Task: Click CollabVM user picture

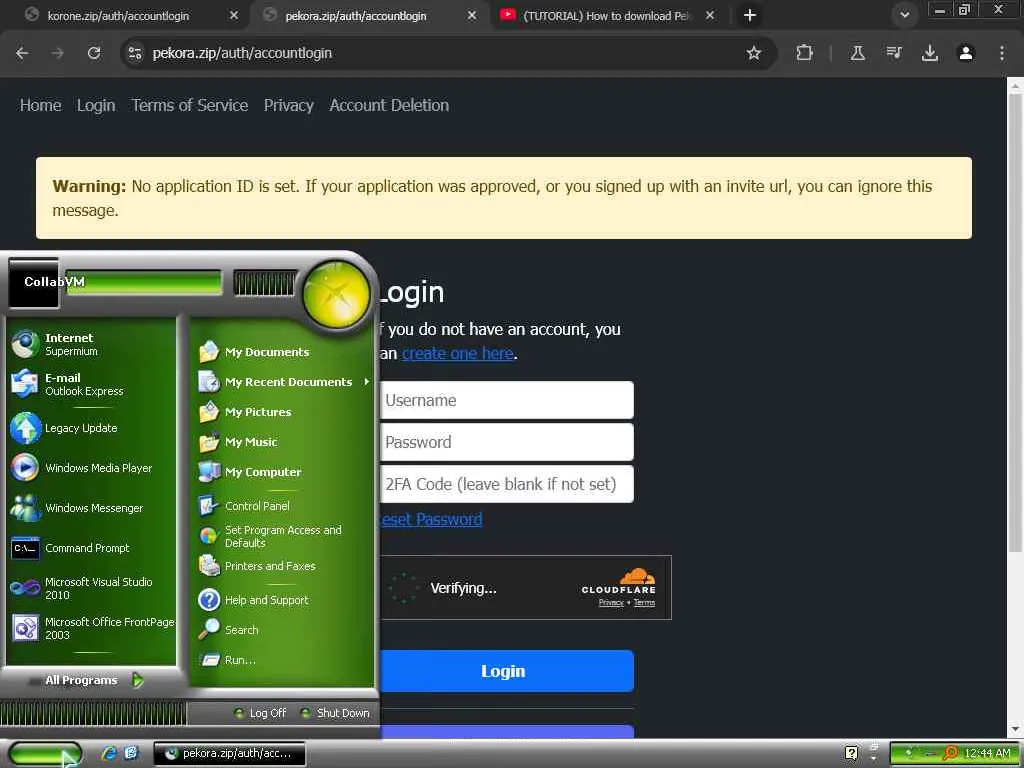Action: click(x=33, y=282)
